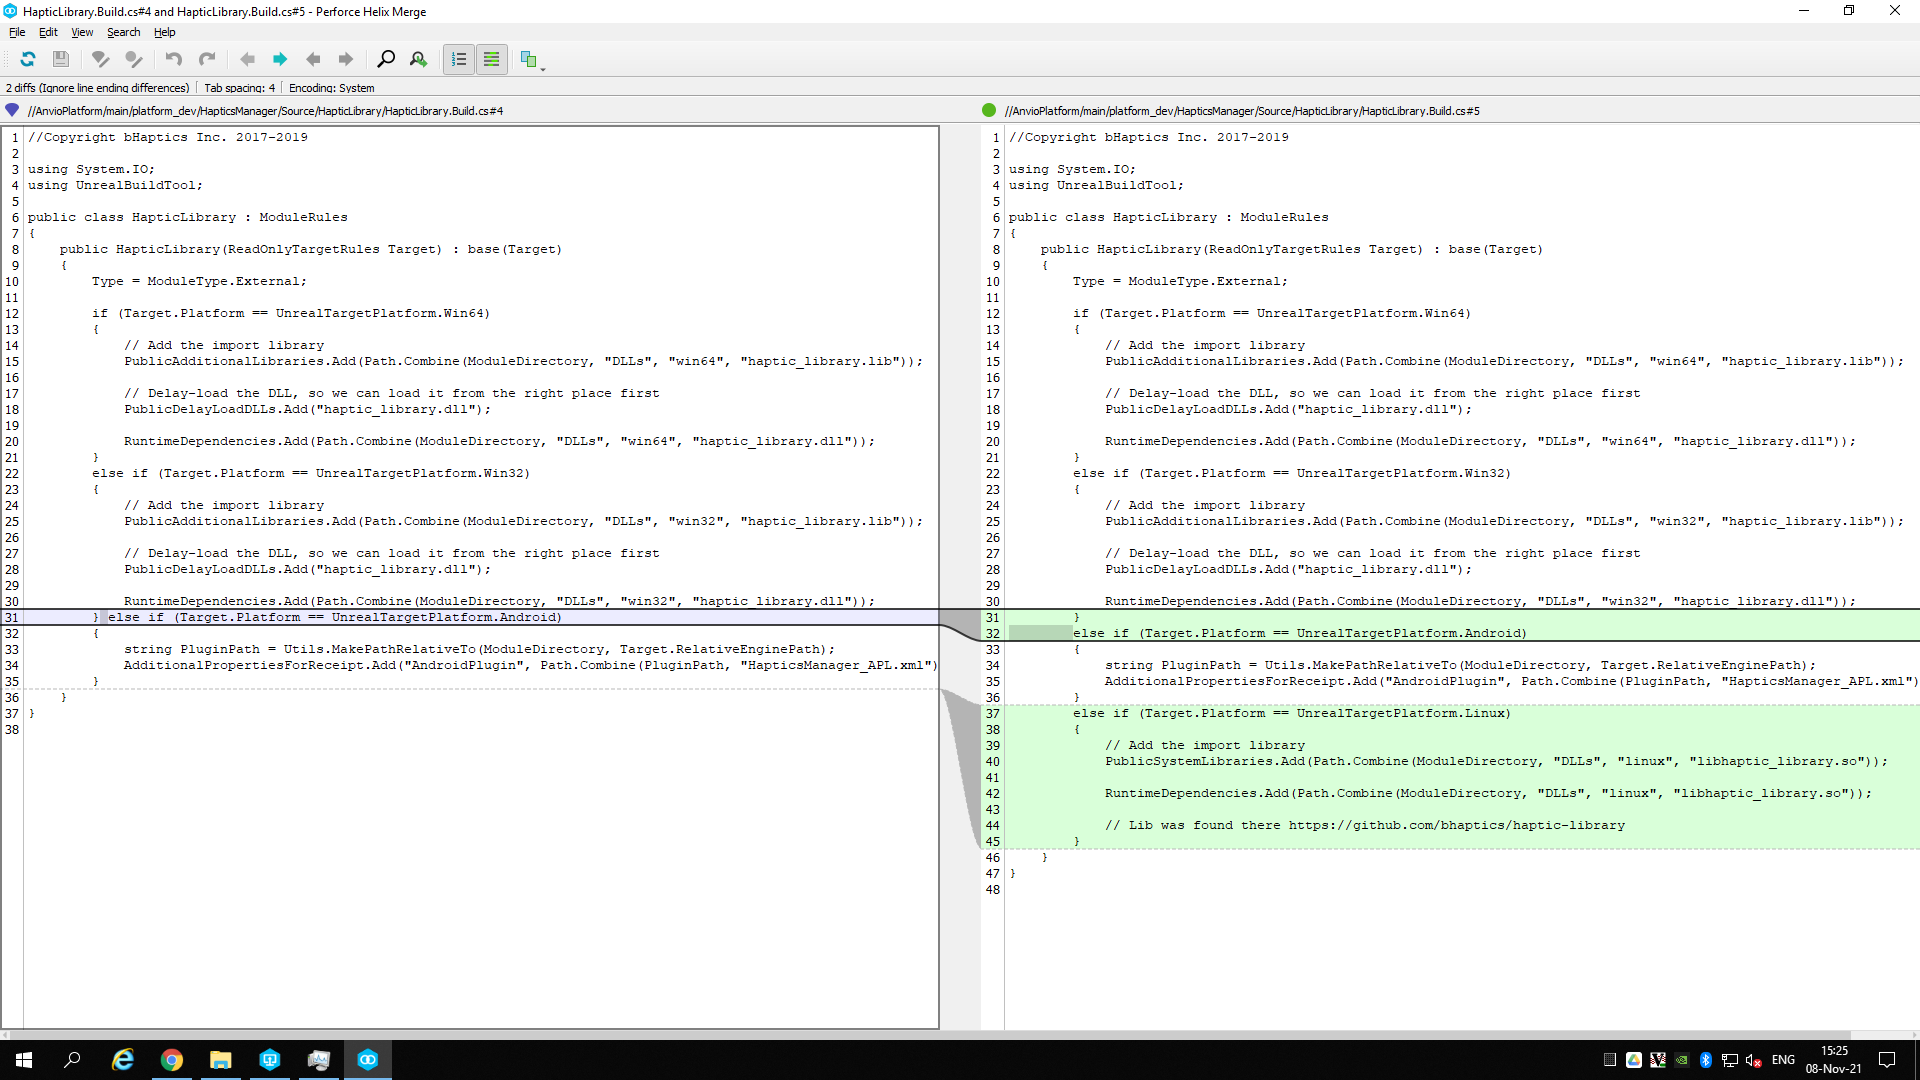Screen dimensions: 1920x1080
Task: Select the HapticLibrary.Build.cs#5 file path text
Action: point(1242,111)
